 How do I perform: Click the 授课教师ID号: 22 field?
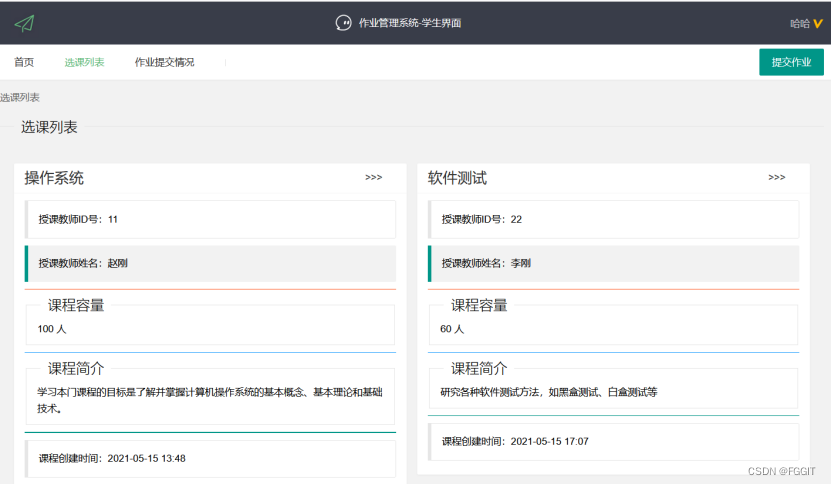(x=613, y=219)
